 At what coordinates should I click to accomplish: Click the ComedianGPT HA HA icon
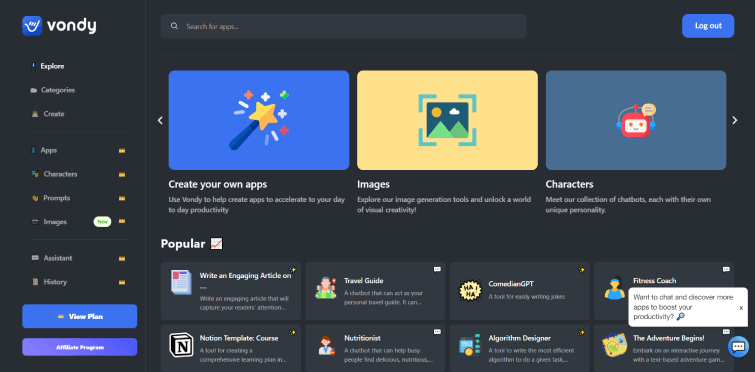[470, 290]
